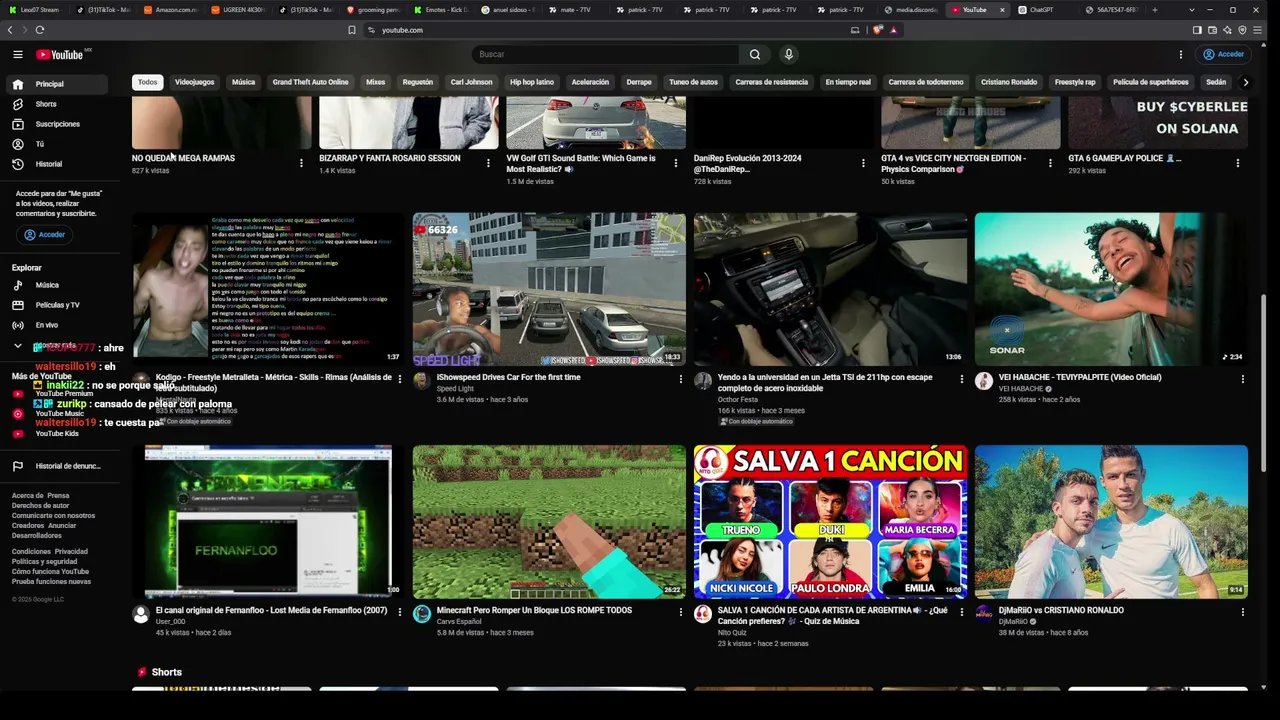This screenshot has width=1280, height=720.
Task: Select the Grand Theft Auto Online chip
Action: [x=311, y=82]
